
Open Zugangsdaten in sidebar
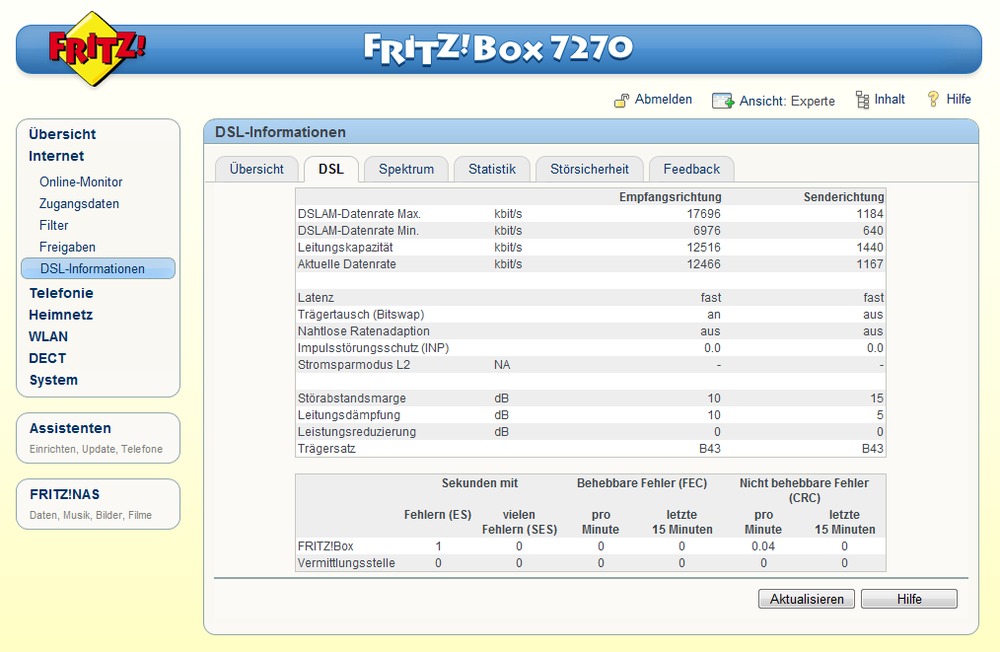tap(79, 204)
